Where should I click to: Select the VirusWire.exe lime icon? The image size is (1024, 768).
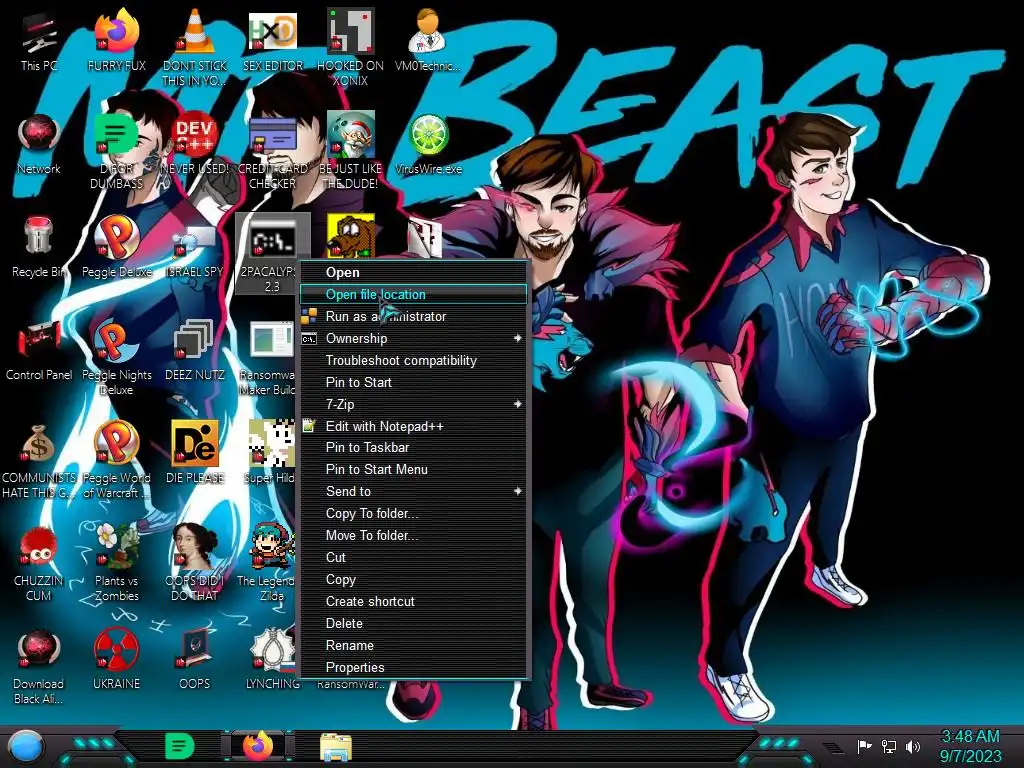coord(428,145)
